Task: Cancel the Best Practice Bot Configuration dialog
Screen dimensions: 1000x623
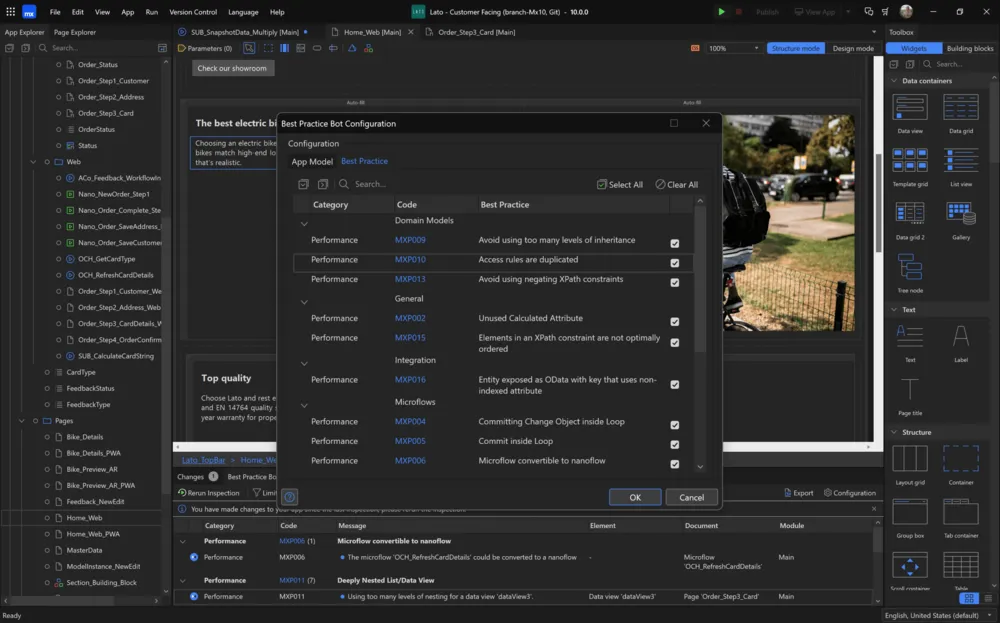Action: [691, 497]
